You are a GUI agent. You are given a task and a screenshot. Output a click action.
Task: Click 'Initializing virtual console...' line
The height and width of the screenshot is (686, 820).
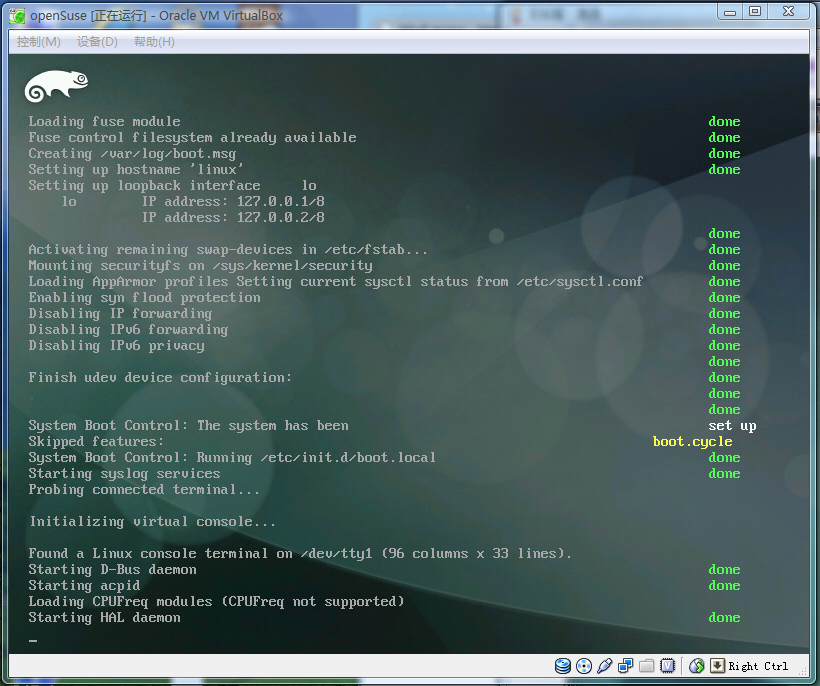coord(152,521)
